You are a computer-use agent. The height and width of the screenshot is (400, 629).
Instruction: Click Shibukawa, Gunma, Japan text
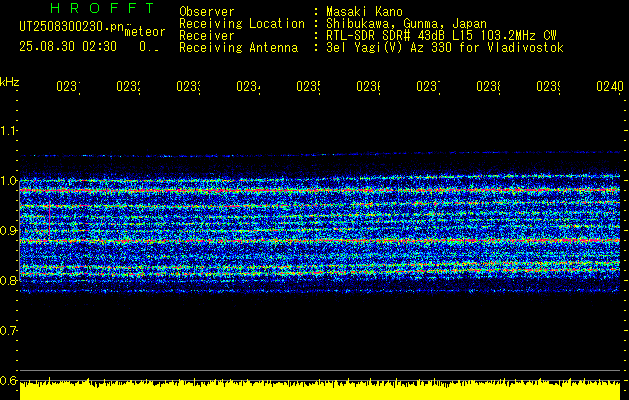tap(406, 23)
